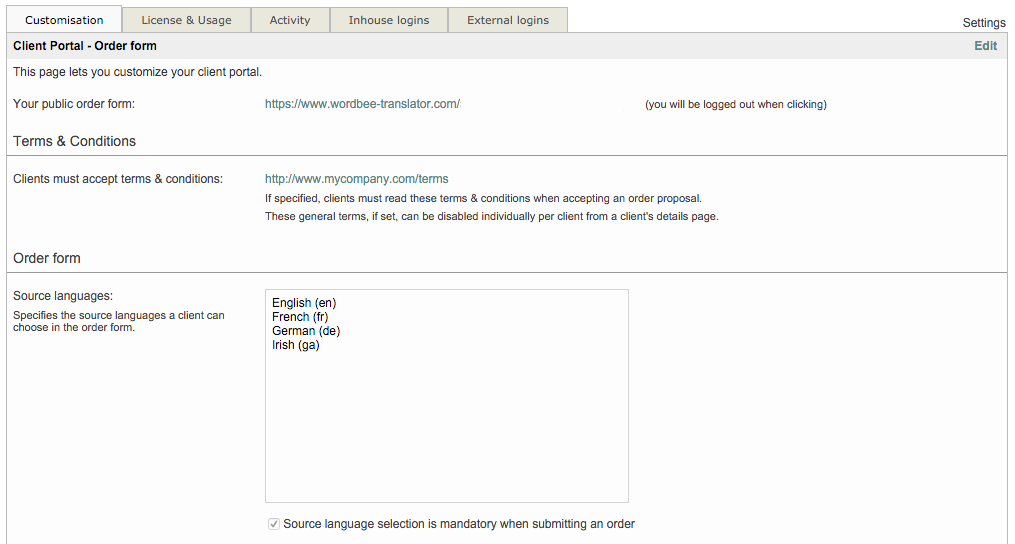Go to the Activity tab

pyautogui.click(x=290, y=20)
